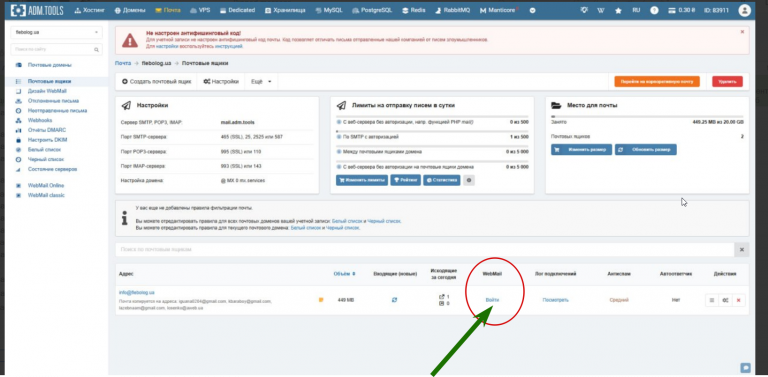Open the Хостинг menu
The width and height of the screenshot is (768, 377).
tap(90, 10)
